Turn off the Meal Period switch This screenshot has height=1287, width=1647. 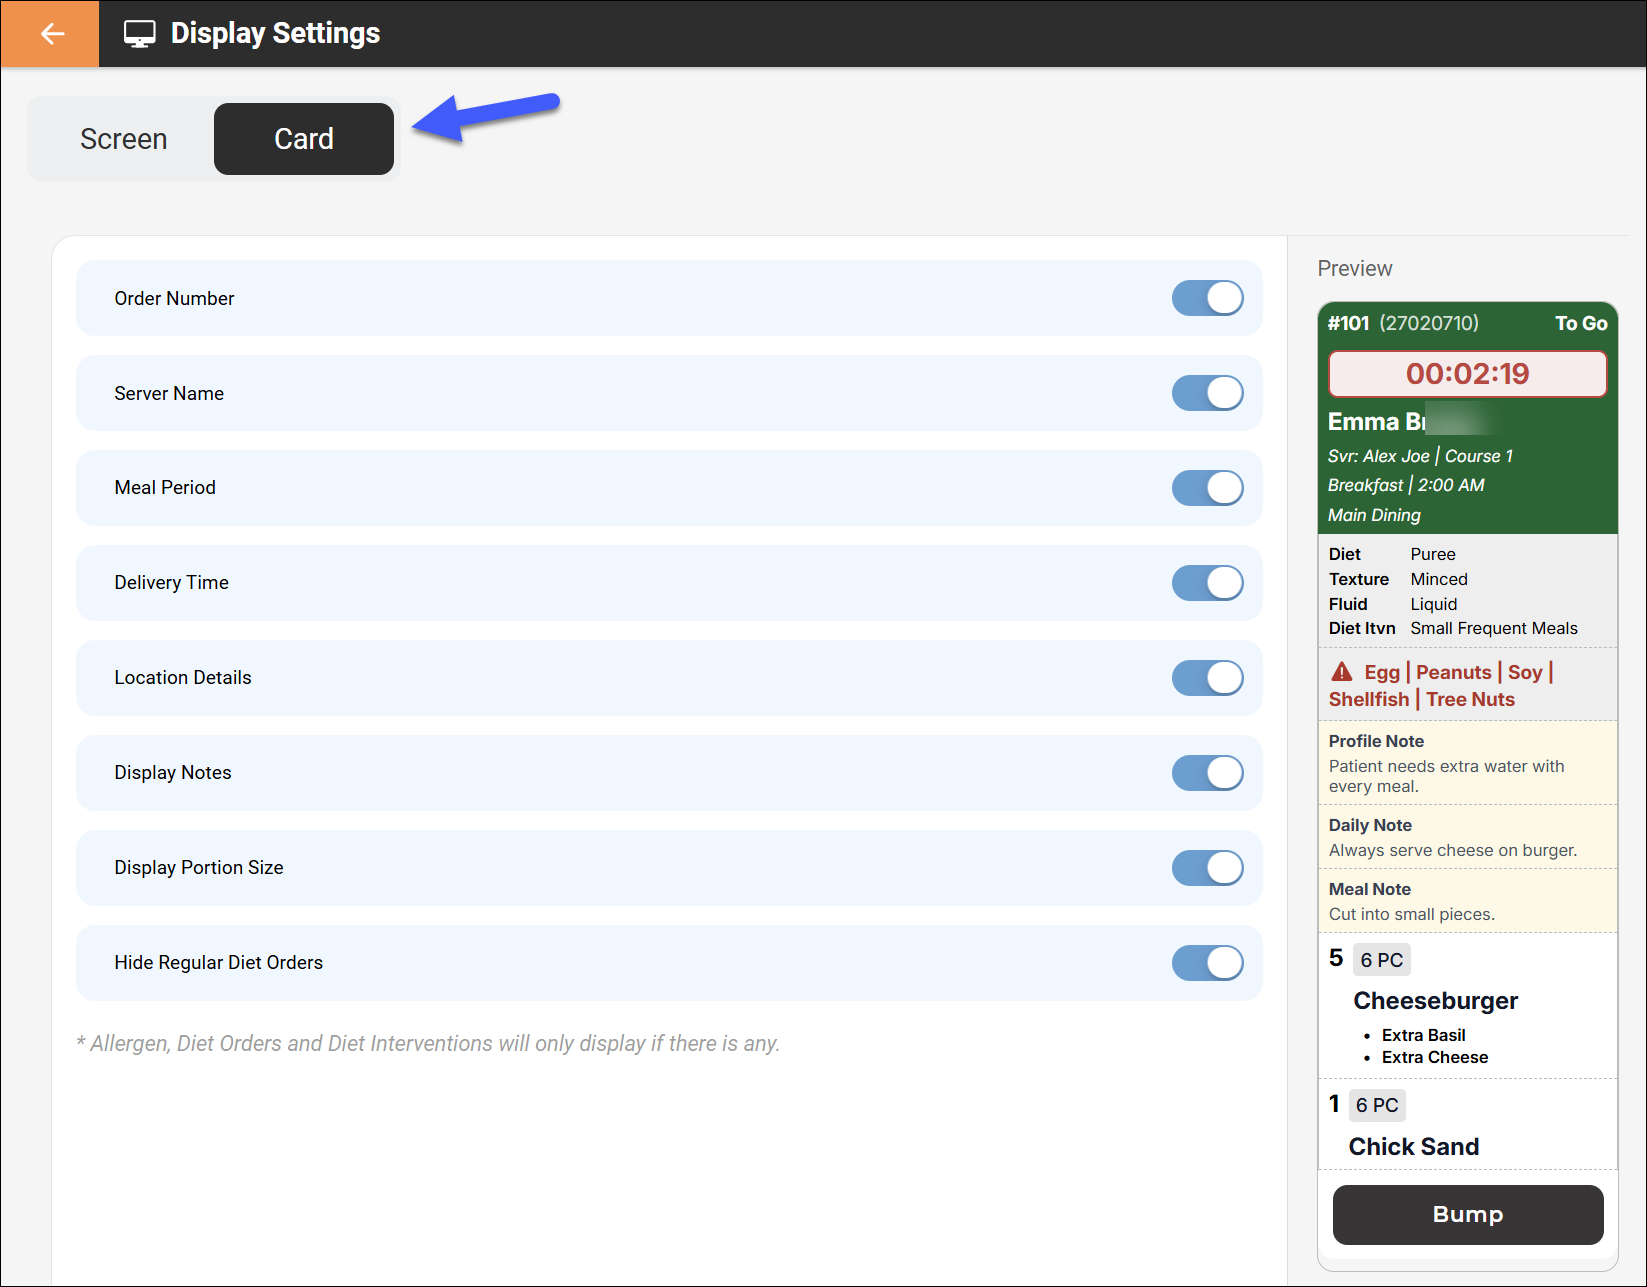(x=1207, y=488)
